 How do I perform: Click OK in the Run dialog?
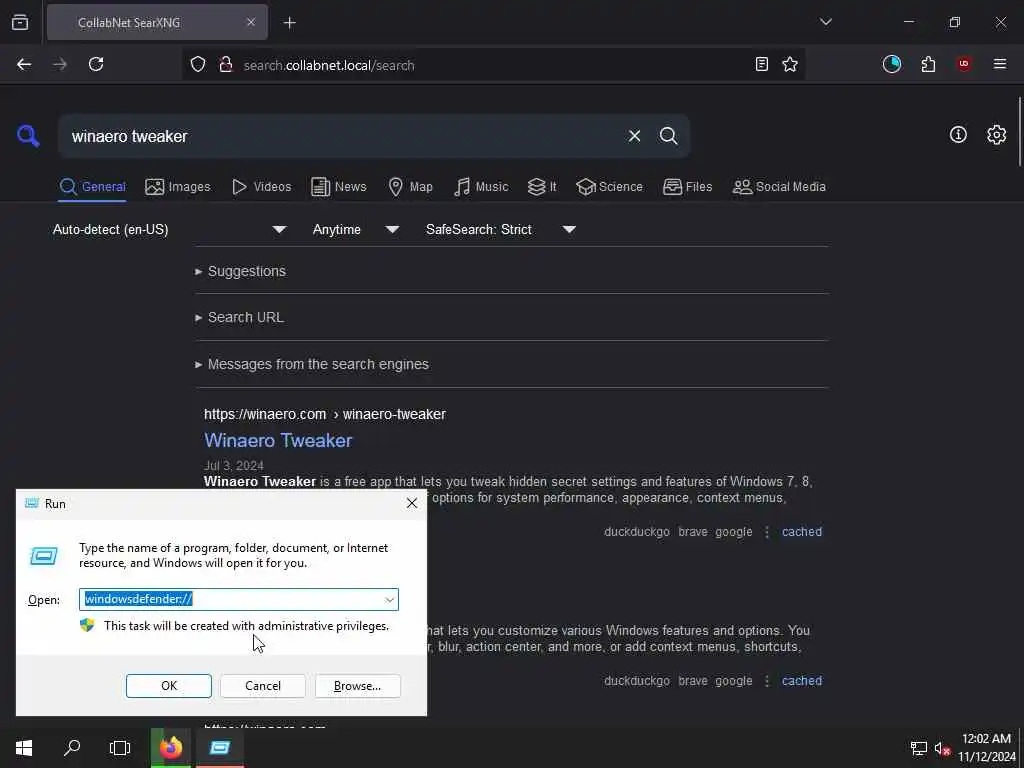pyautogui.click(x=168, y=686)
